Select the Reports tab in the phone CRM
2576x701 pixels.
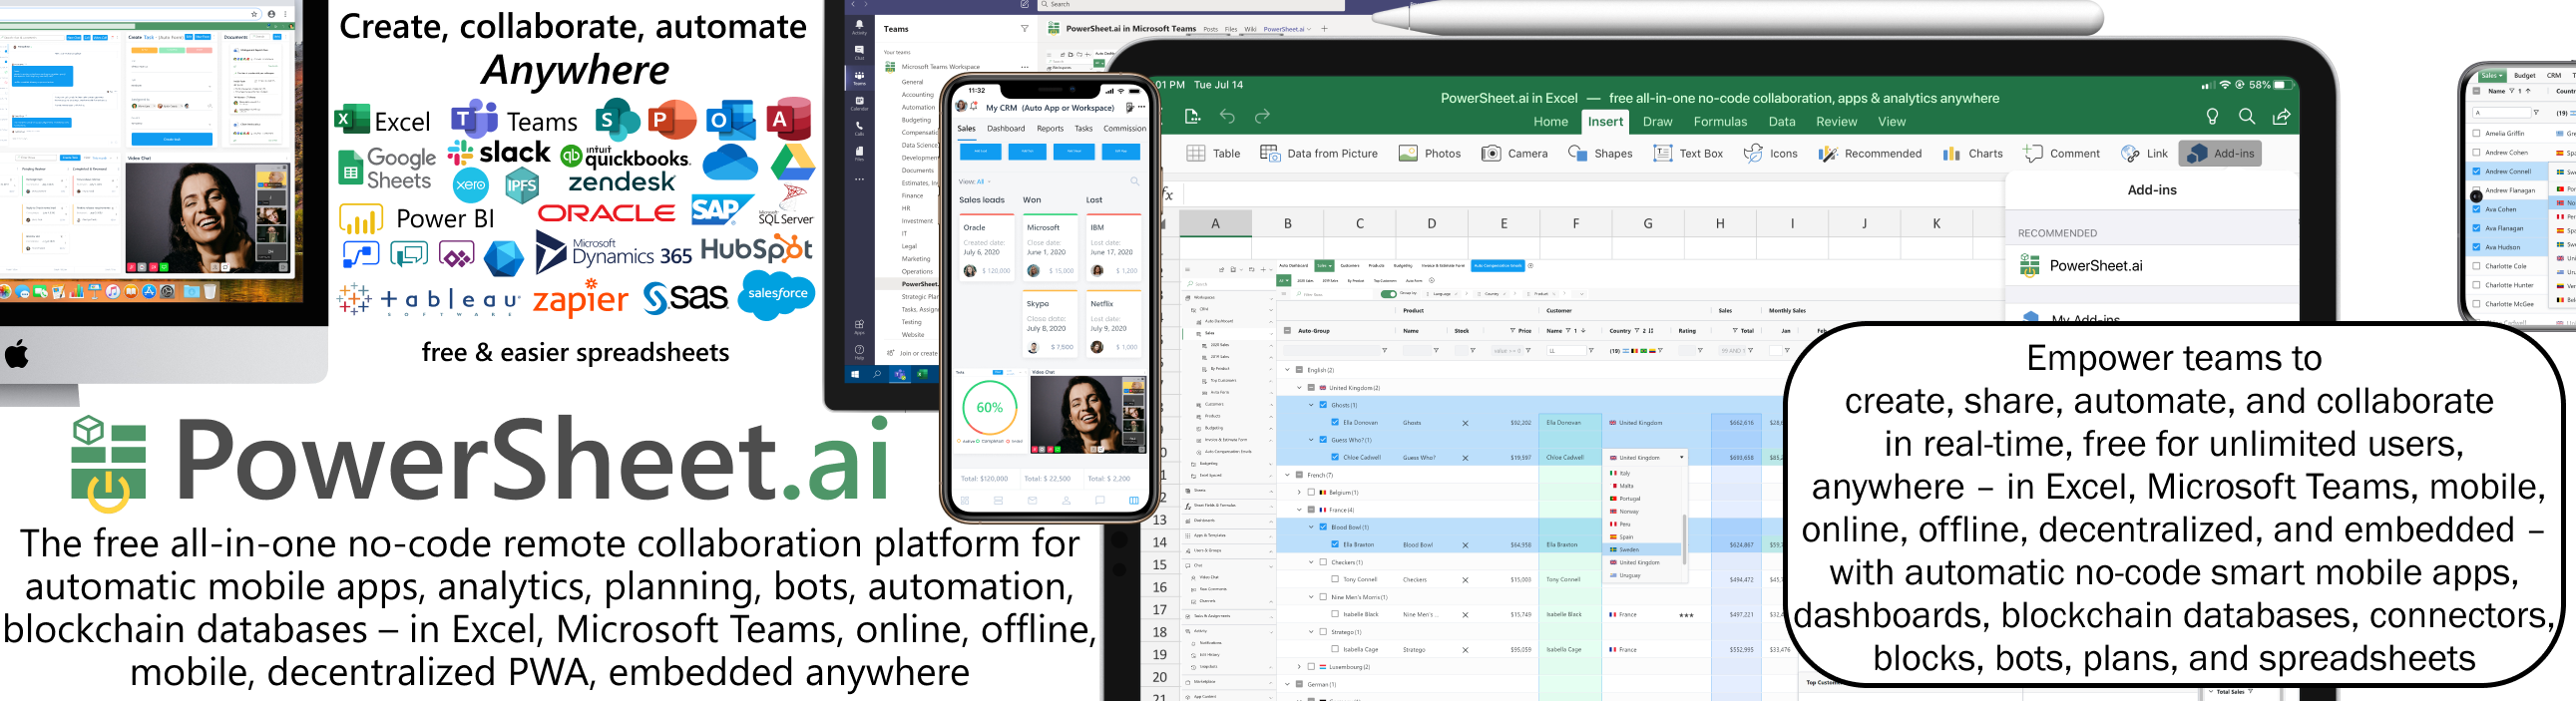pyautogui.click(x=1050, y=128)
